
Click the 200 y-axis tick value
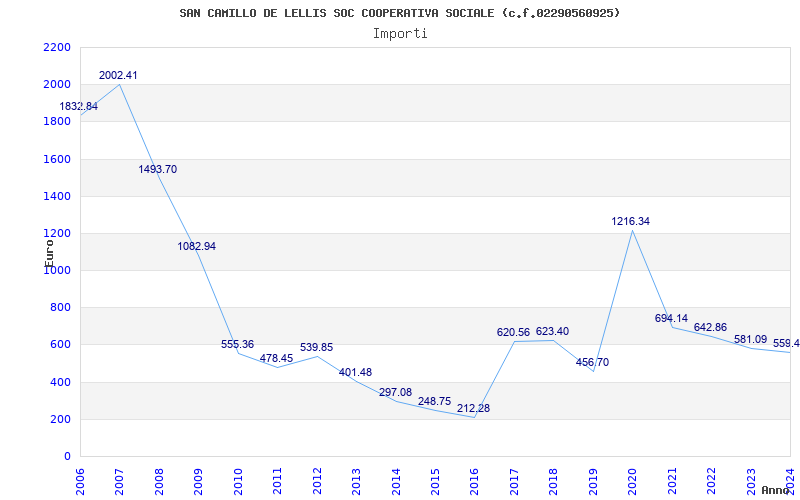point(60,419)
